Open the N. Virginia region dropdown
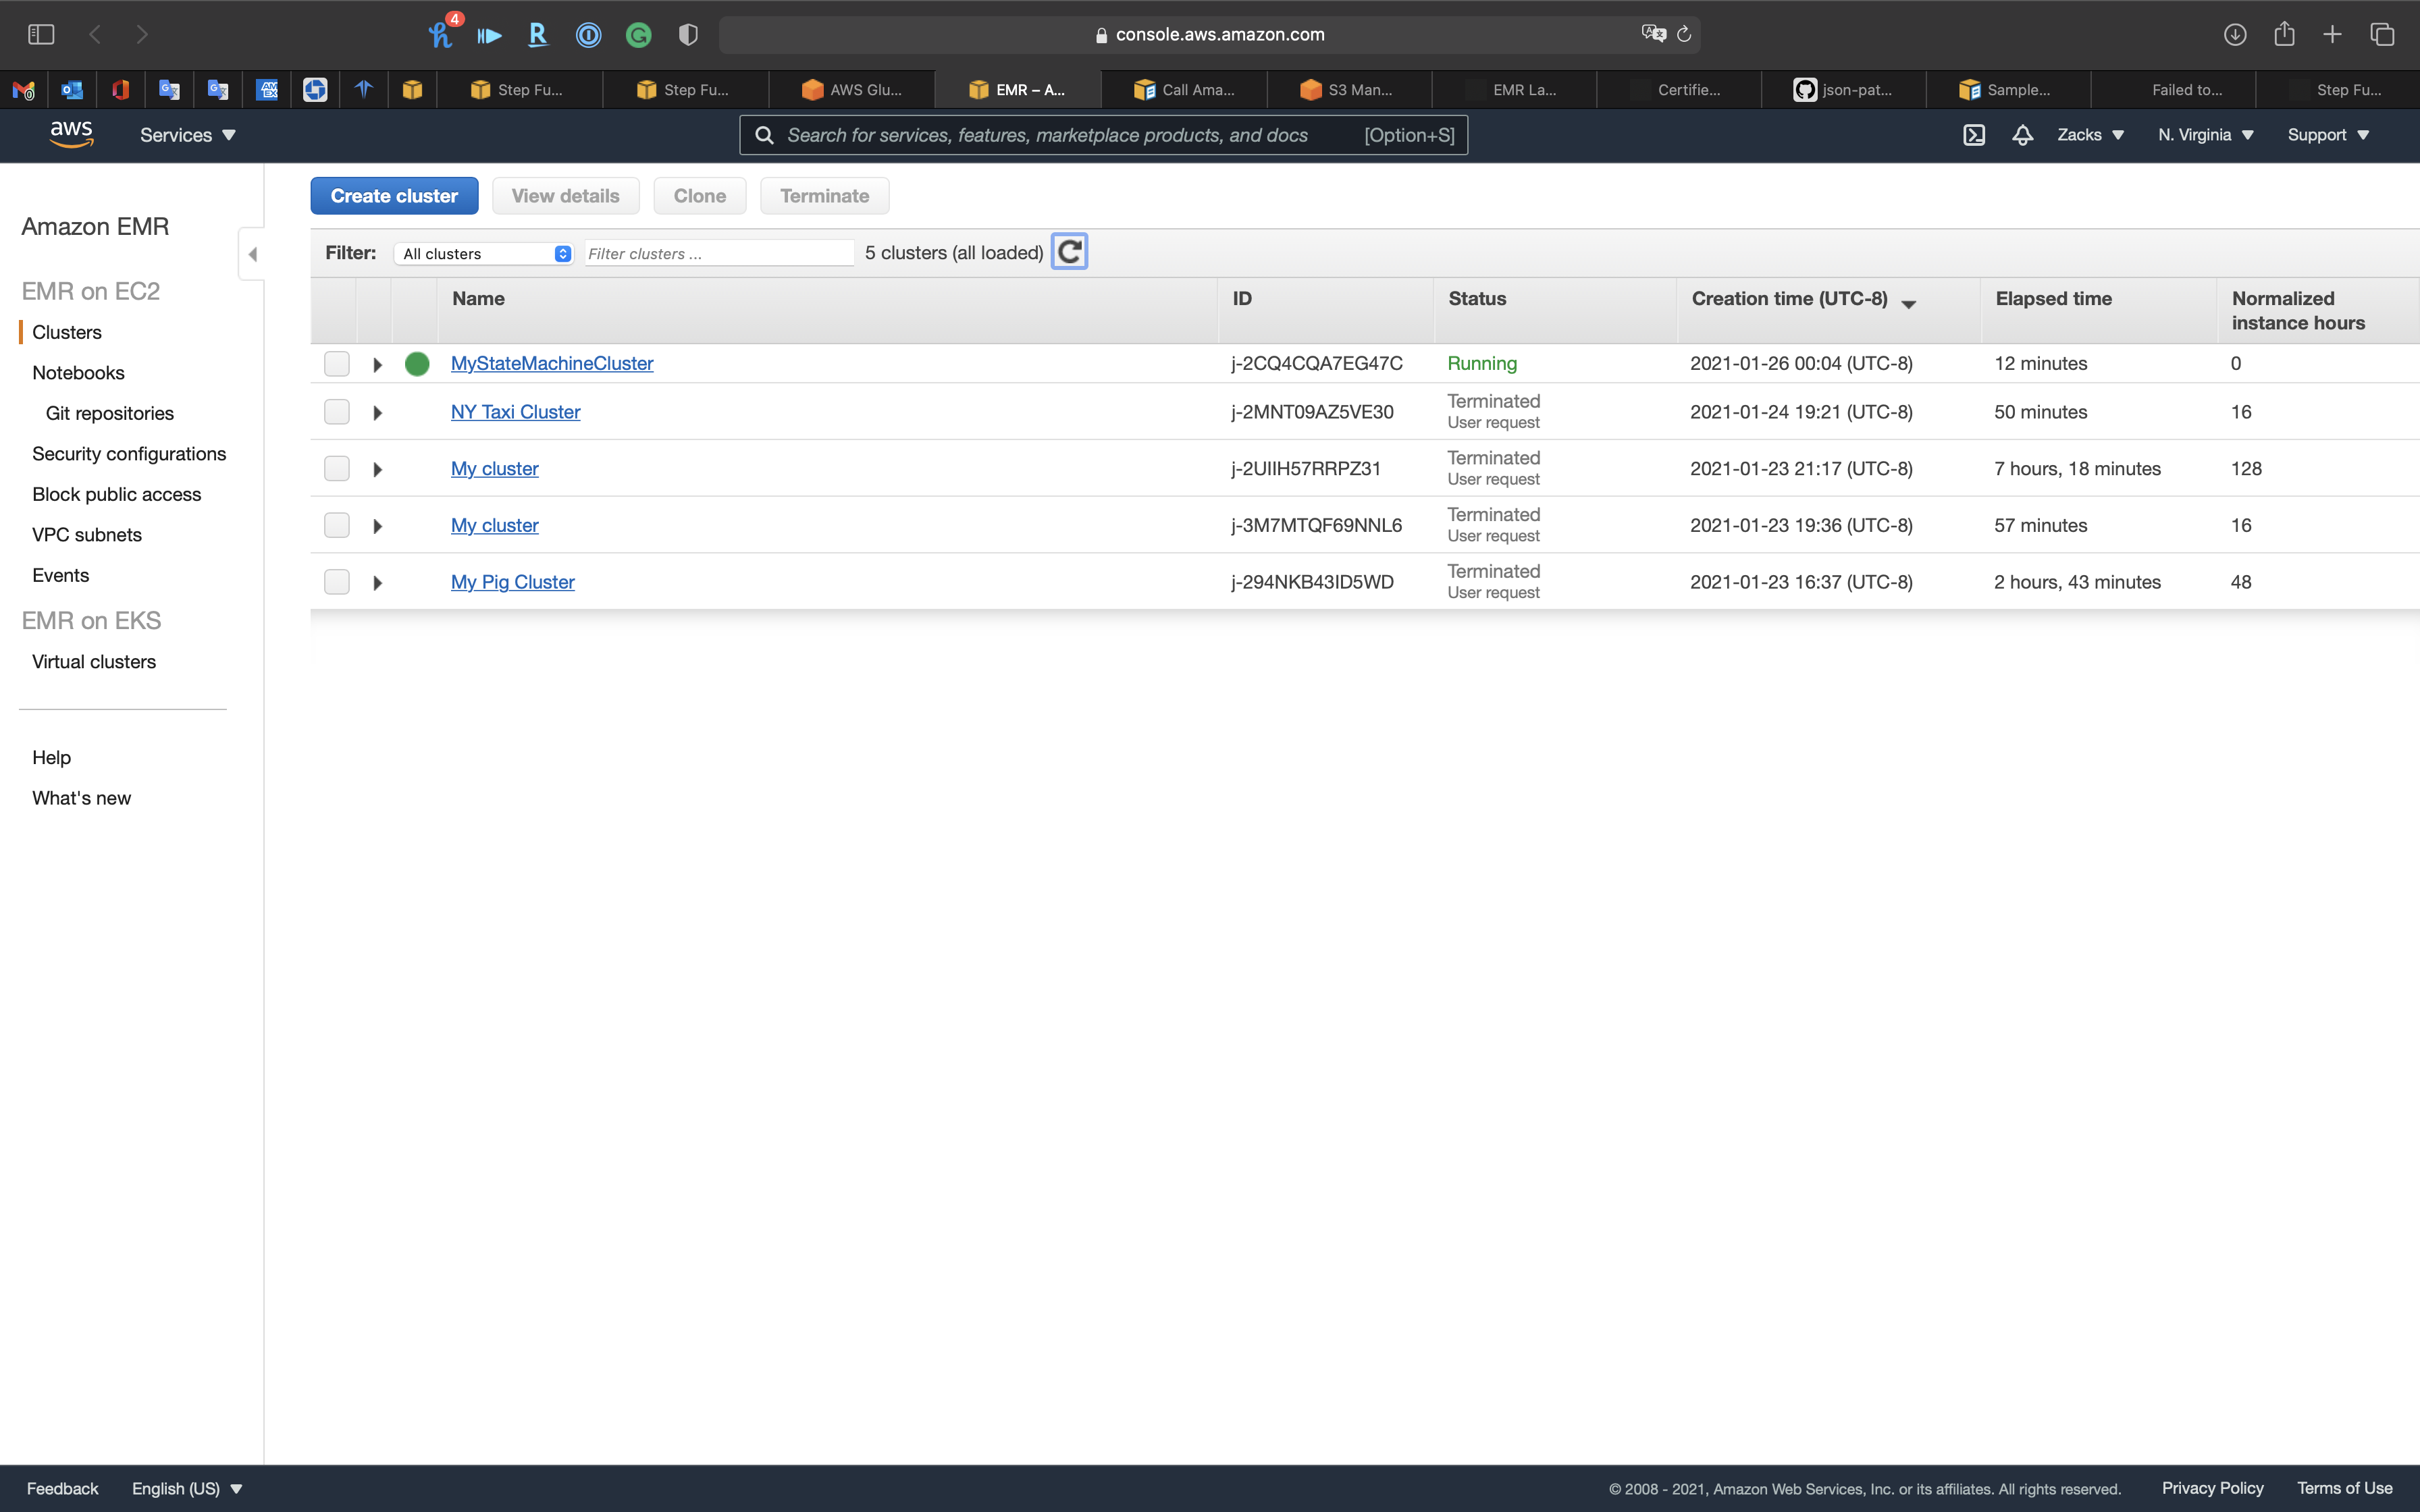The image size is (2420, 1512). click(2205, 135)
